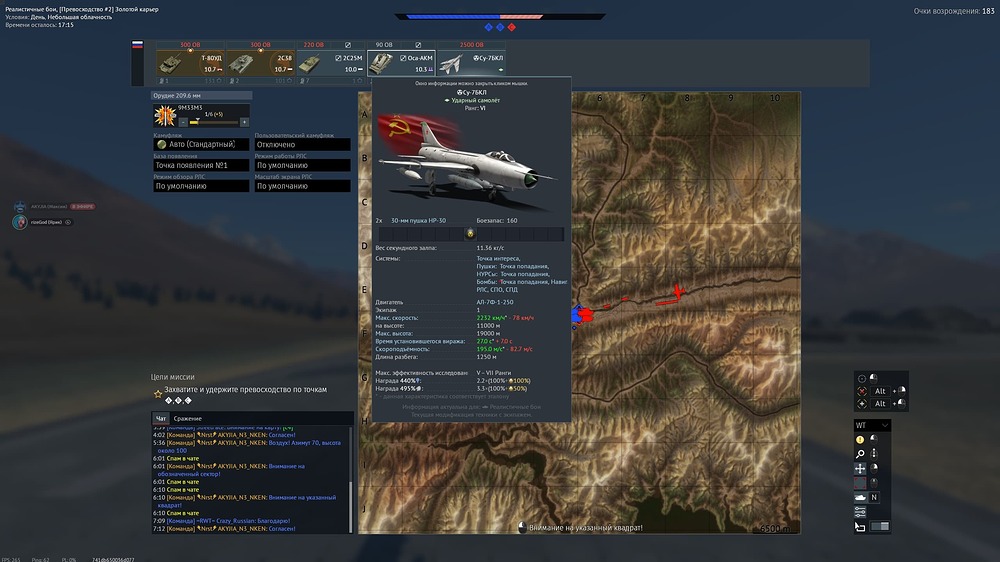Open the WT map marker dropdown
This screenshot has height=562, width=1000.
click(x=872, y=425)
